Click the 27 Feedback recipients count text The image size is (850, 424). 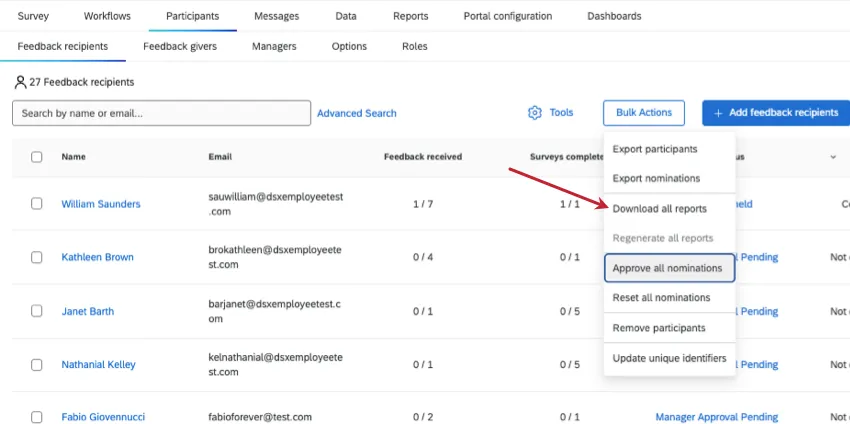(x=82, y=82)
